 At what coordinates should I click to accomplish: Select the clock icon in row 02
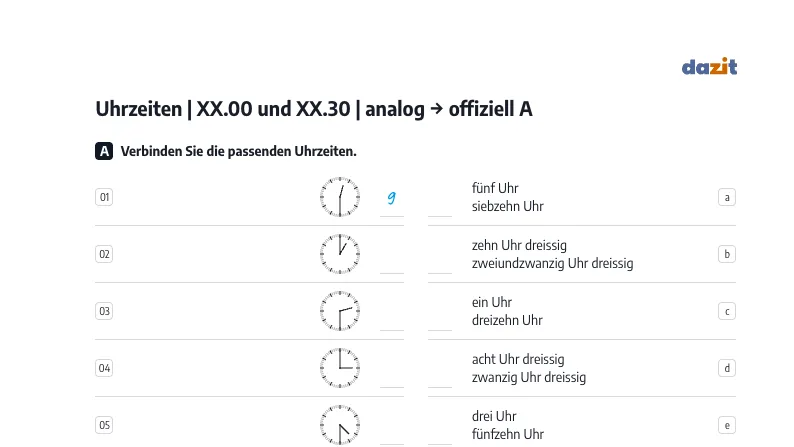[x=340, y=254]
